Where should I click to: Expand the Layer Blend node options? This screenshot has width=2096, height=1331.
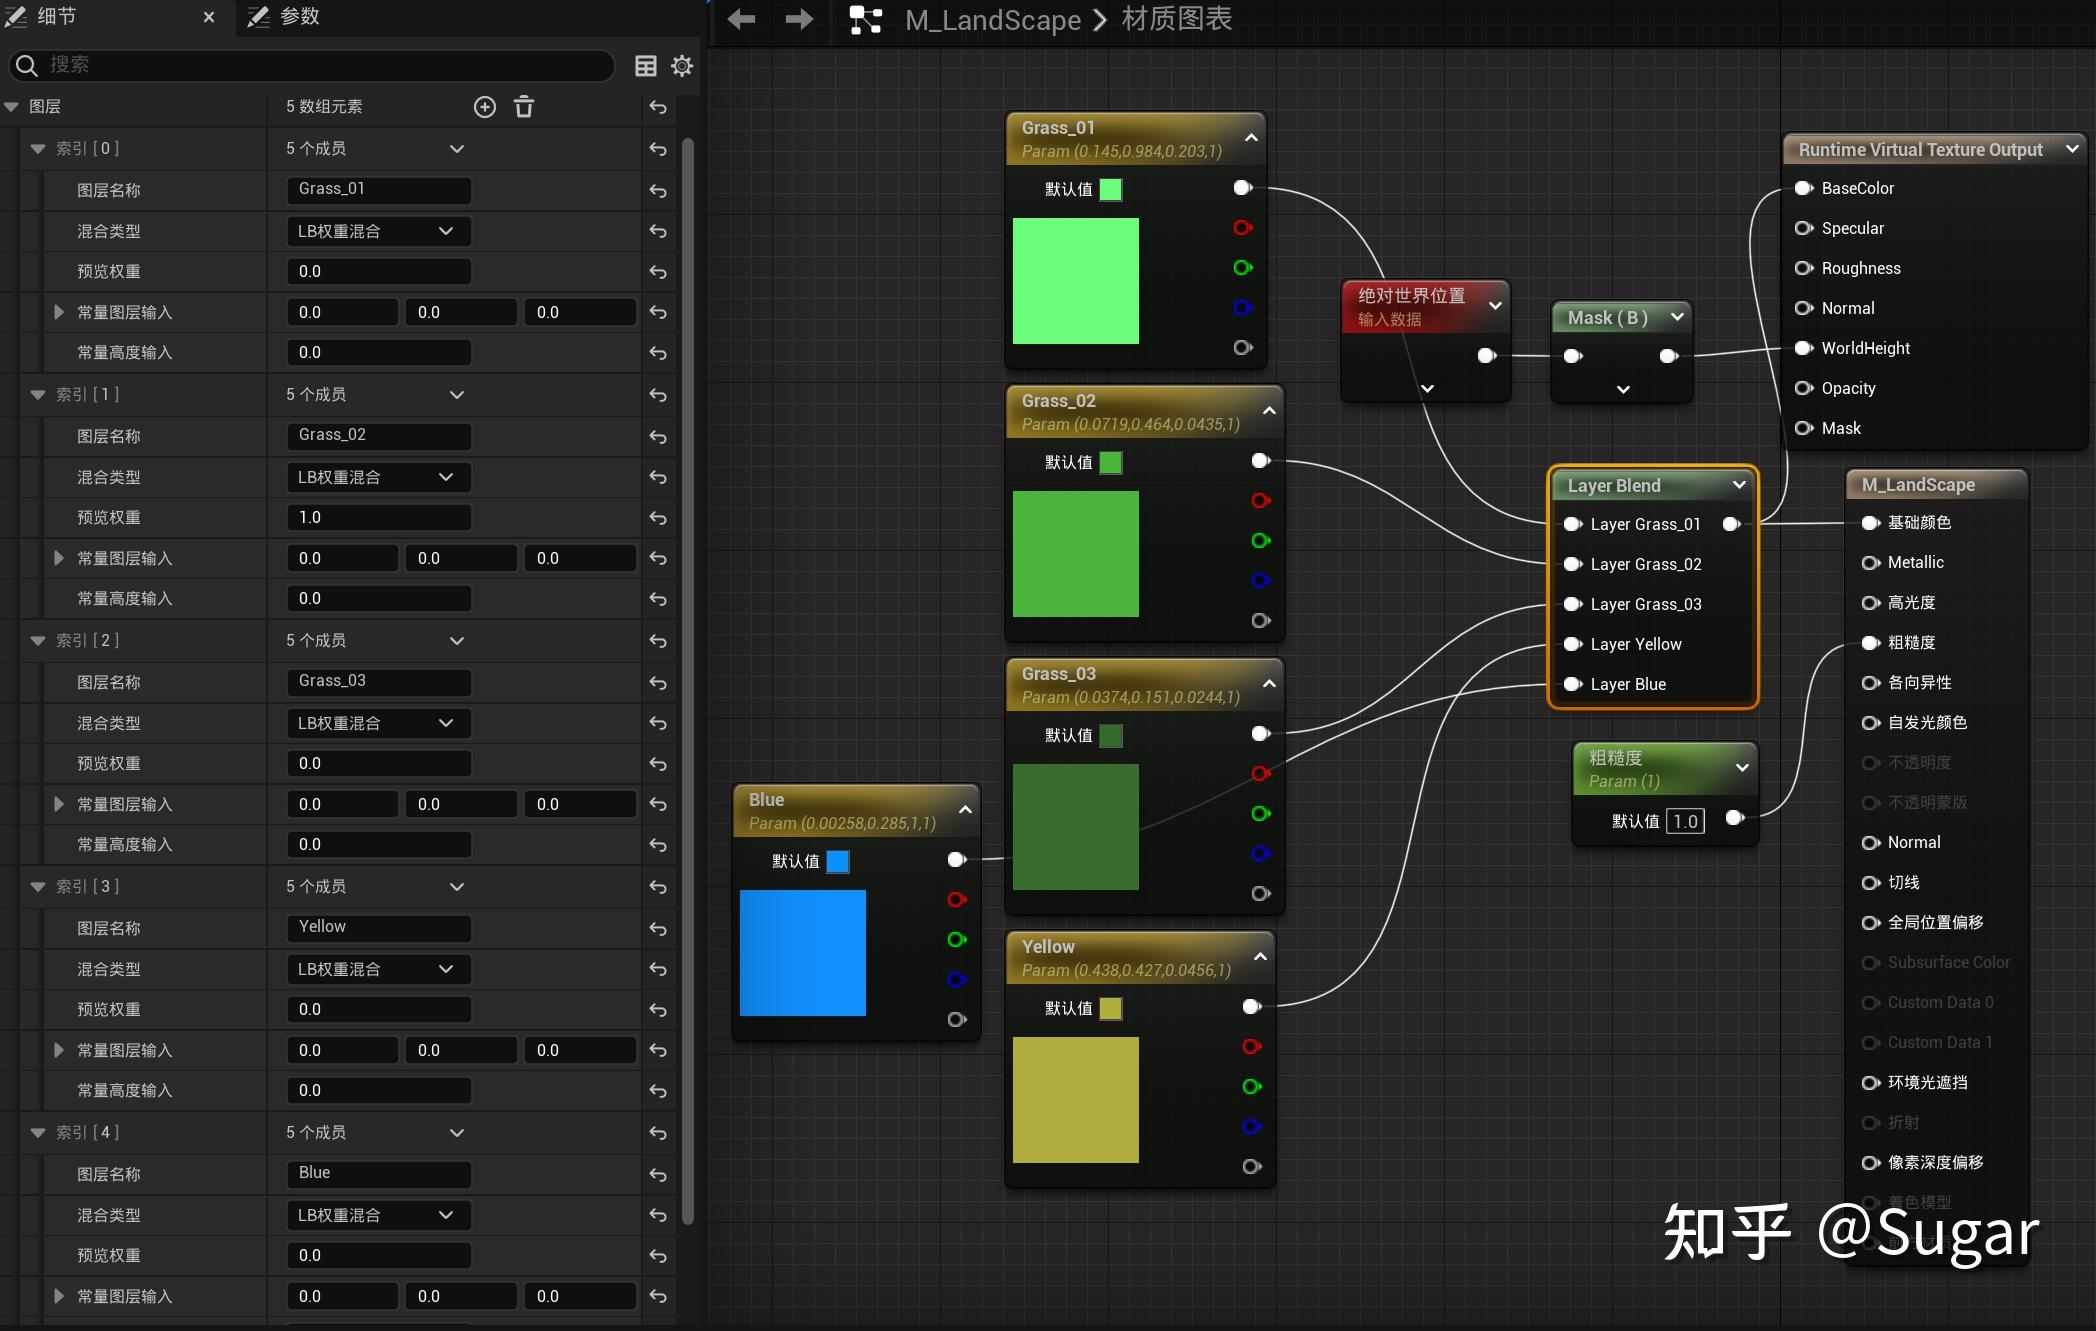1739,485
